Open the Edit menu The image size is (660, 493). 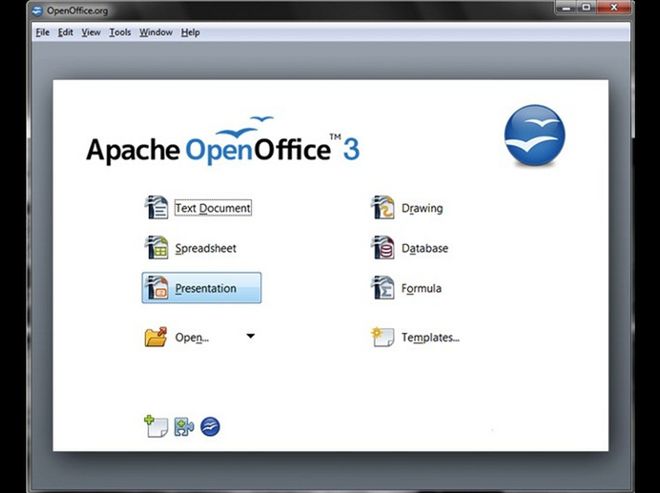click(x=65, y=32)
